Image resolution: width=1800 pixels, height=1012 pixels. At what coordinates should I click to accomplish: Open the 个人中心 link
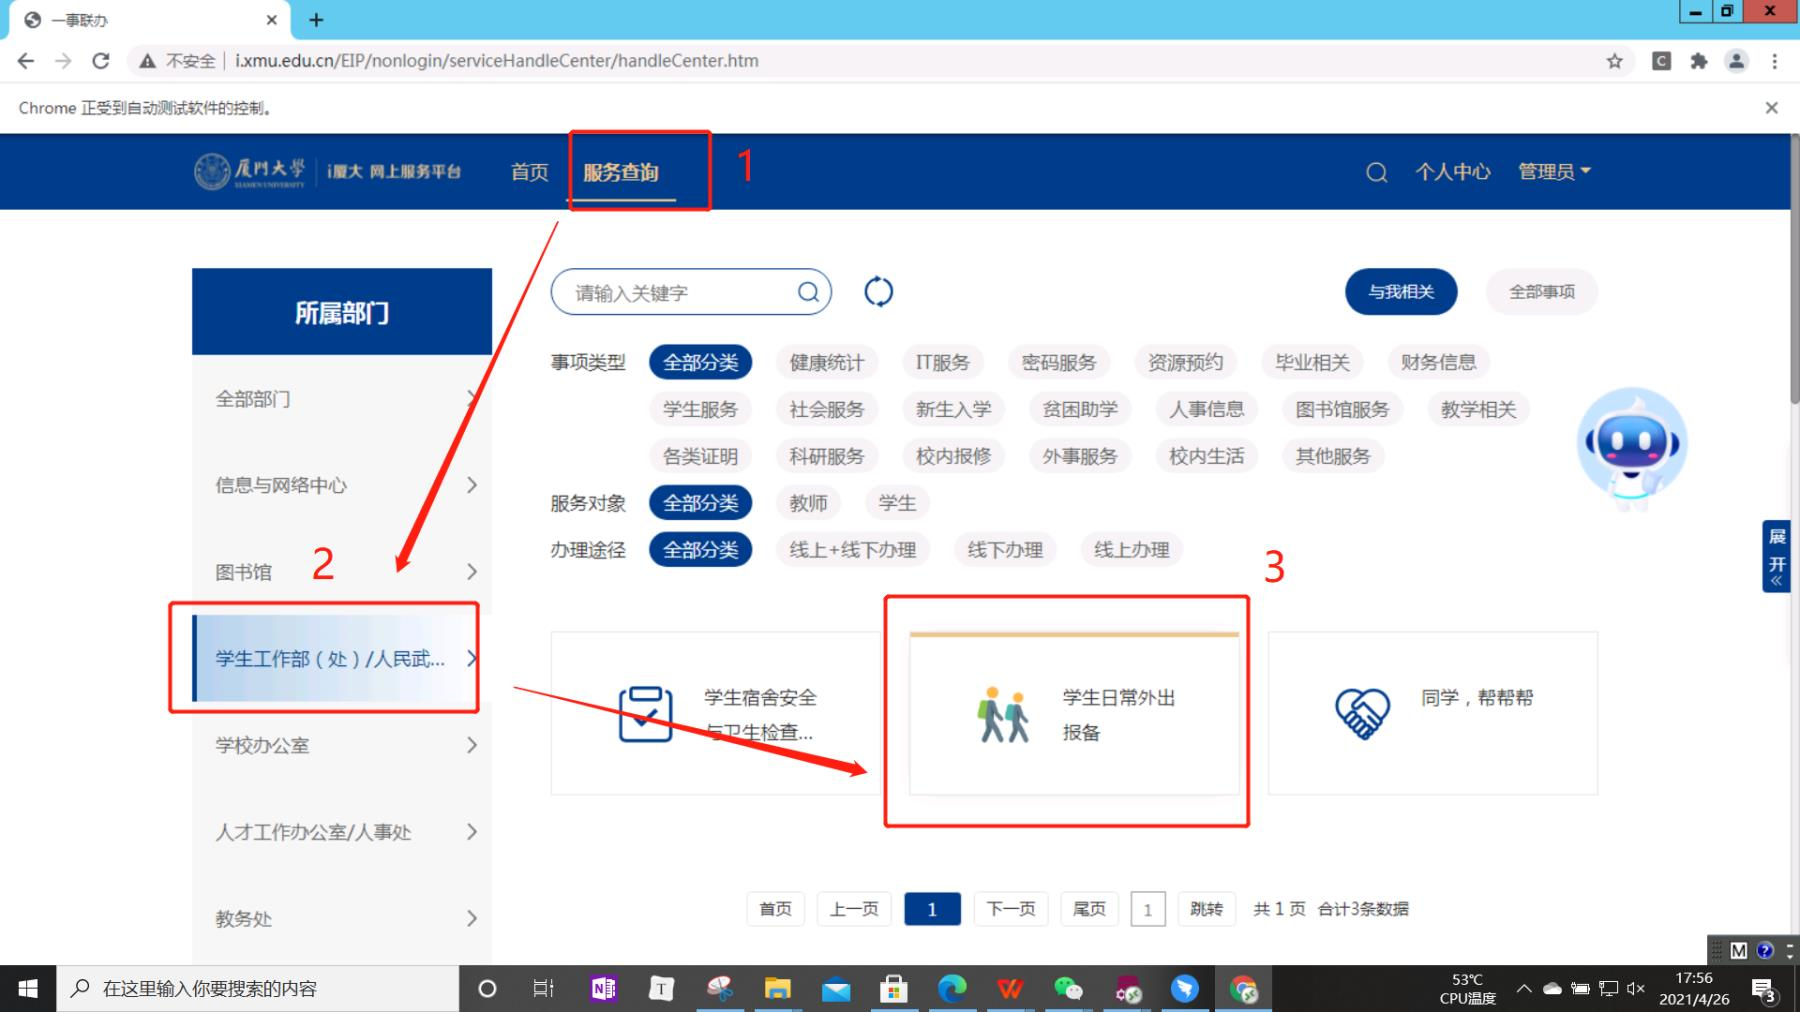(x=1452, y=172)
